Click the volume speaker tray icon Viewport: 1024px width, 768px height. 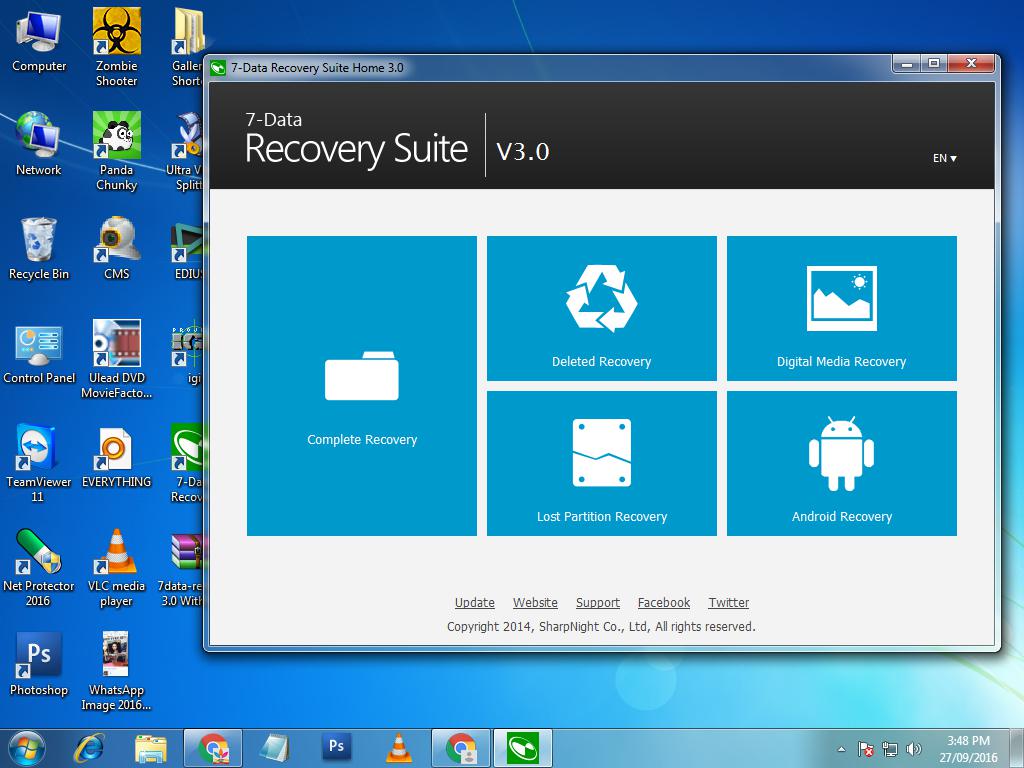pyautogui.click(x=913, y=748)
